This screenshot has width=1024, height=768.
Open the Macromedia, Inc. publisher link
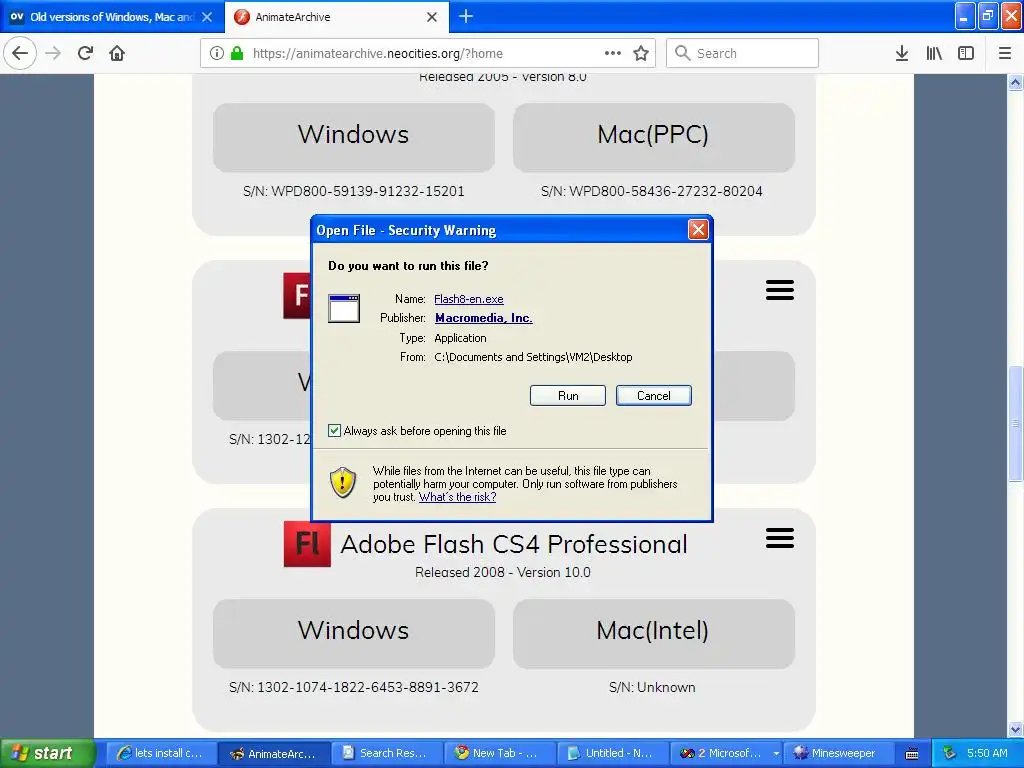[x=483, y=318]
